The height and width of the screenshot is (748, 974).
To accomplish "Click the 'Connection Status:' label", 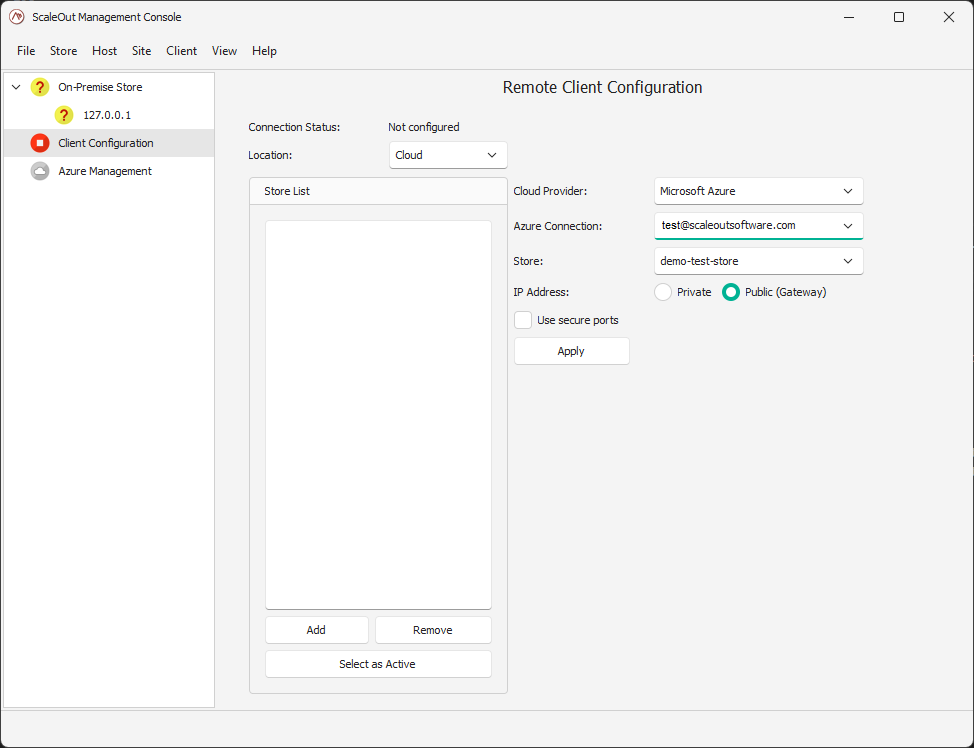I will coord(294,127).
